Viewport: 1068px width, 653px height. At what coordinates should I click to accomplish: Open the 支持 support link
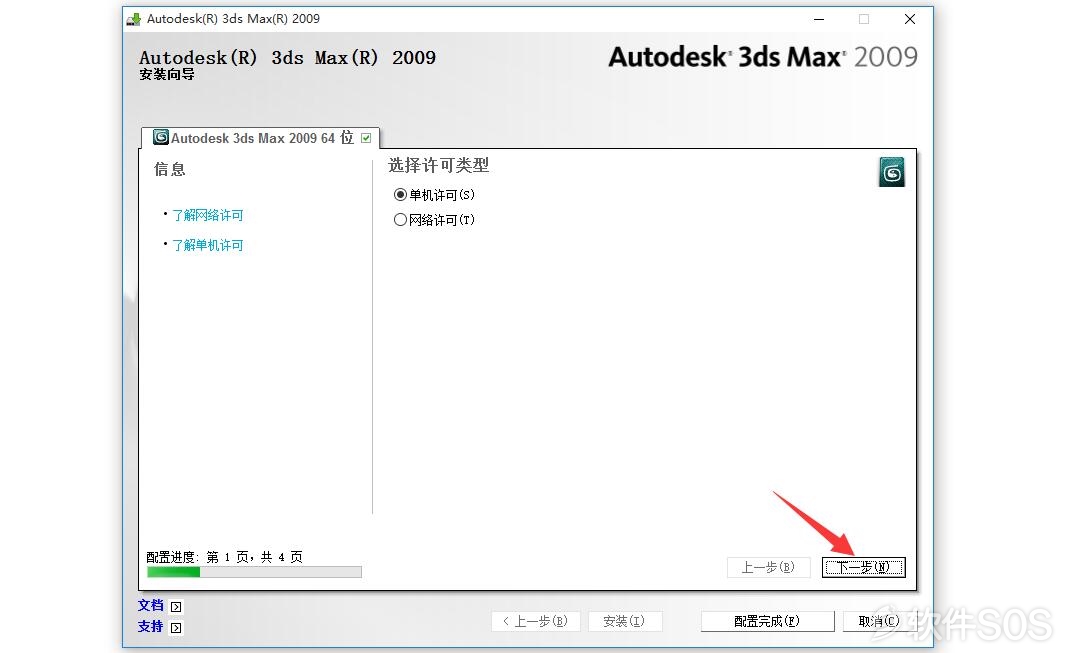(x=151, y=626)
